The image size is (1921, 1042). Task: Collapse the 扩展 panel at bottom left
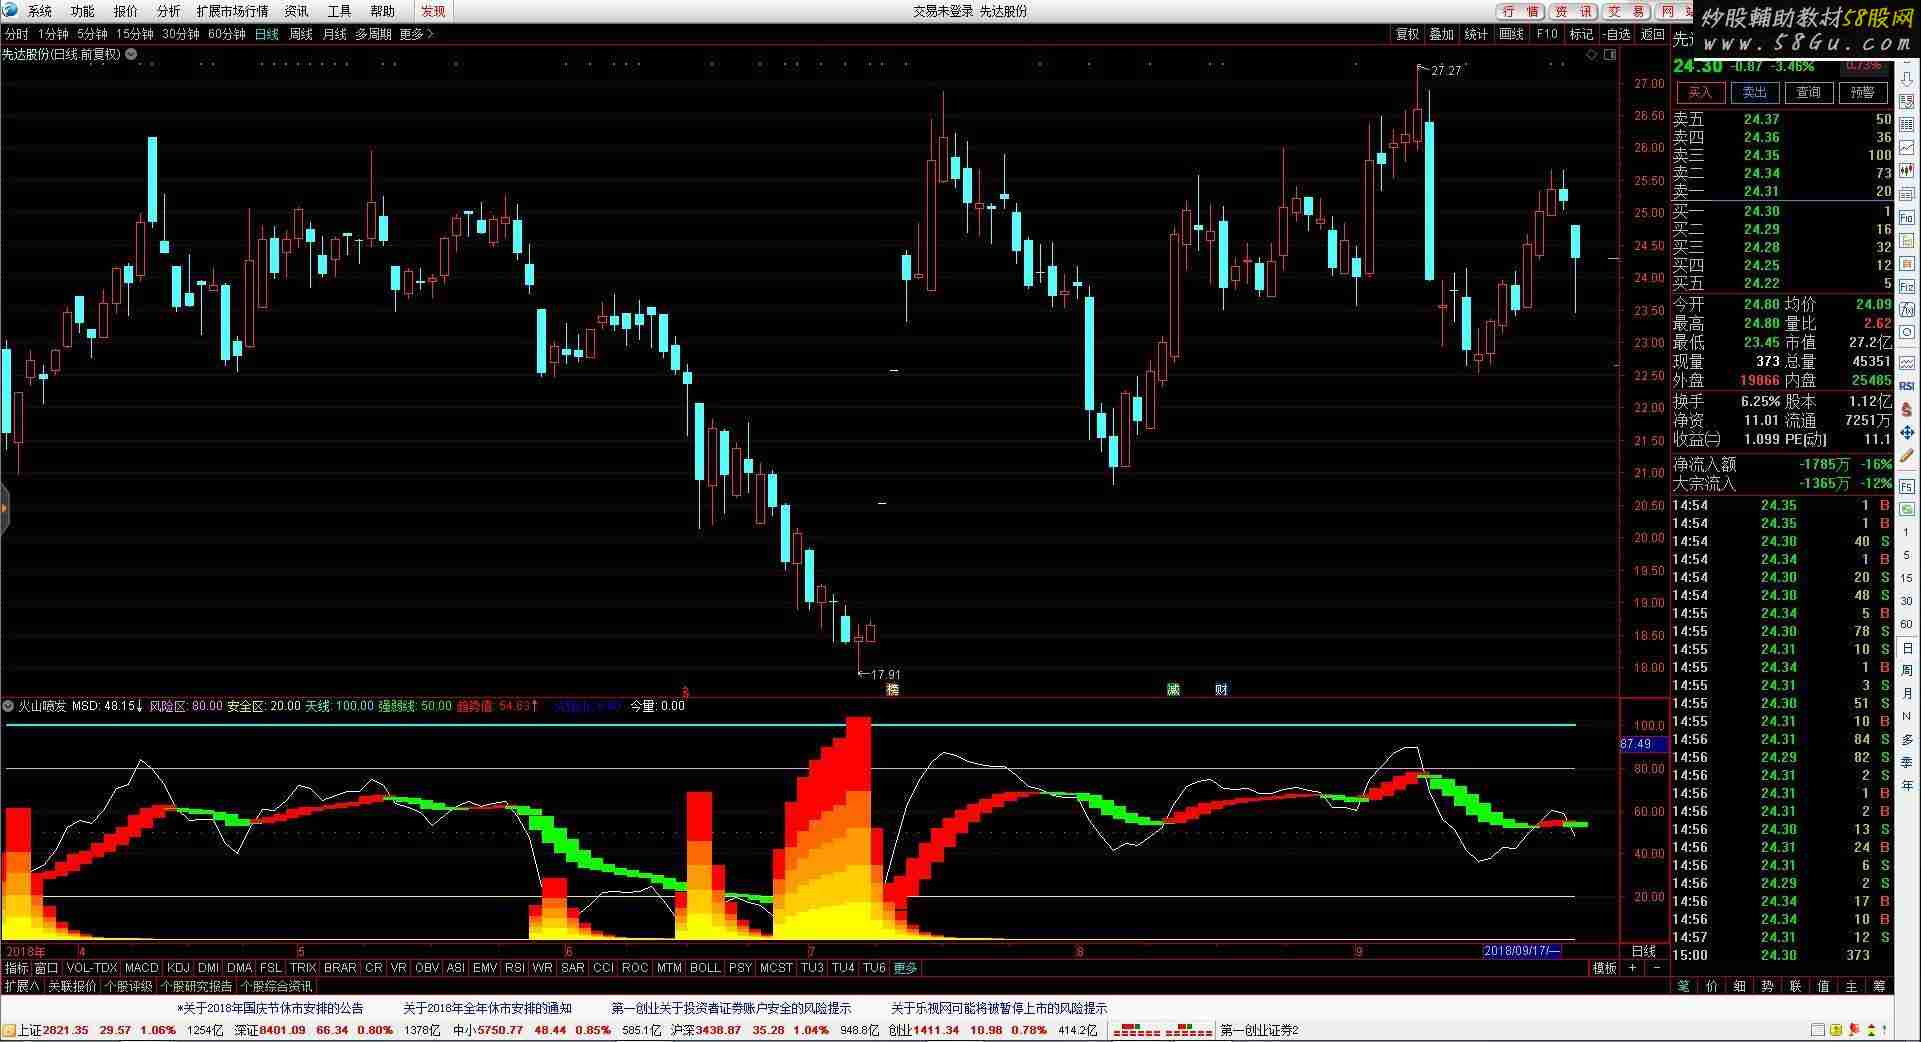point(20,986)
